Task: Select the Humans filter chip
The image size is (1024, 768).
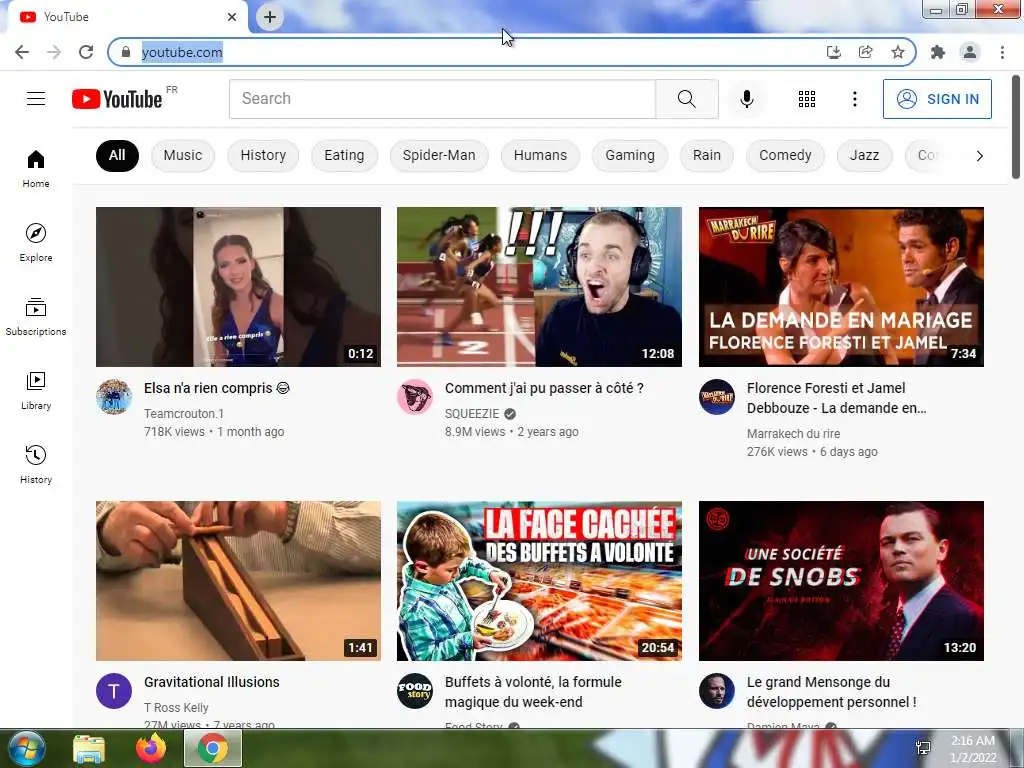Action: [540, 155]
